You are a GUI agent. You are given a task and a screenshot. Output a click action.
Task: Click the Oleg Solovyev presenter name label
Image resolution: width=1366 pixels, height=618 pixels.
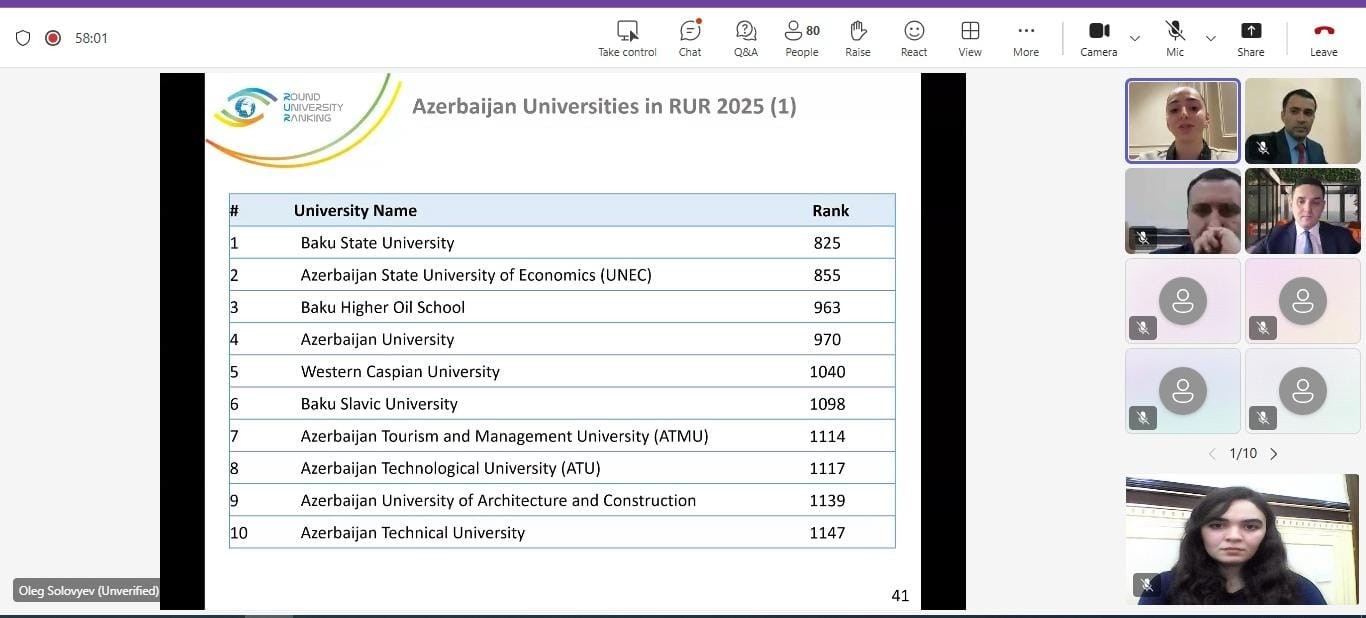(x=88, y=591)
